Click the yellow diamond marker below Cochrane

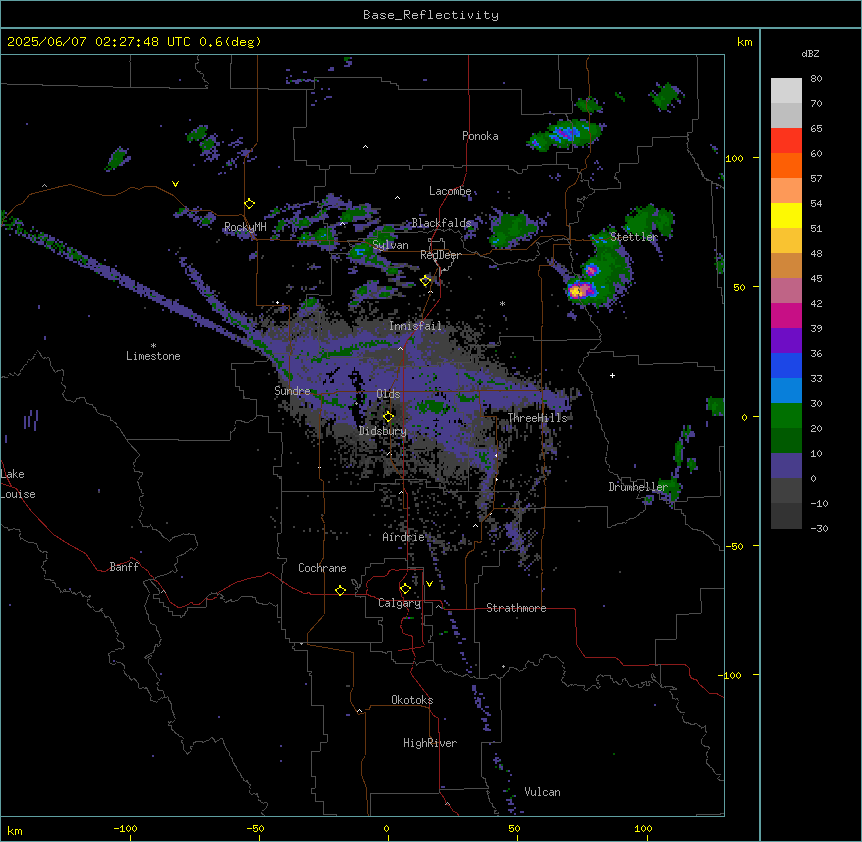click(x=340, y=590)
